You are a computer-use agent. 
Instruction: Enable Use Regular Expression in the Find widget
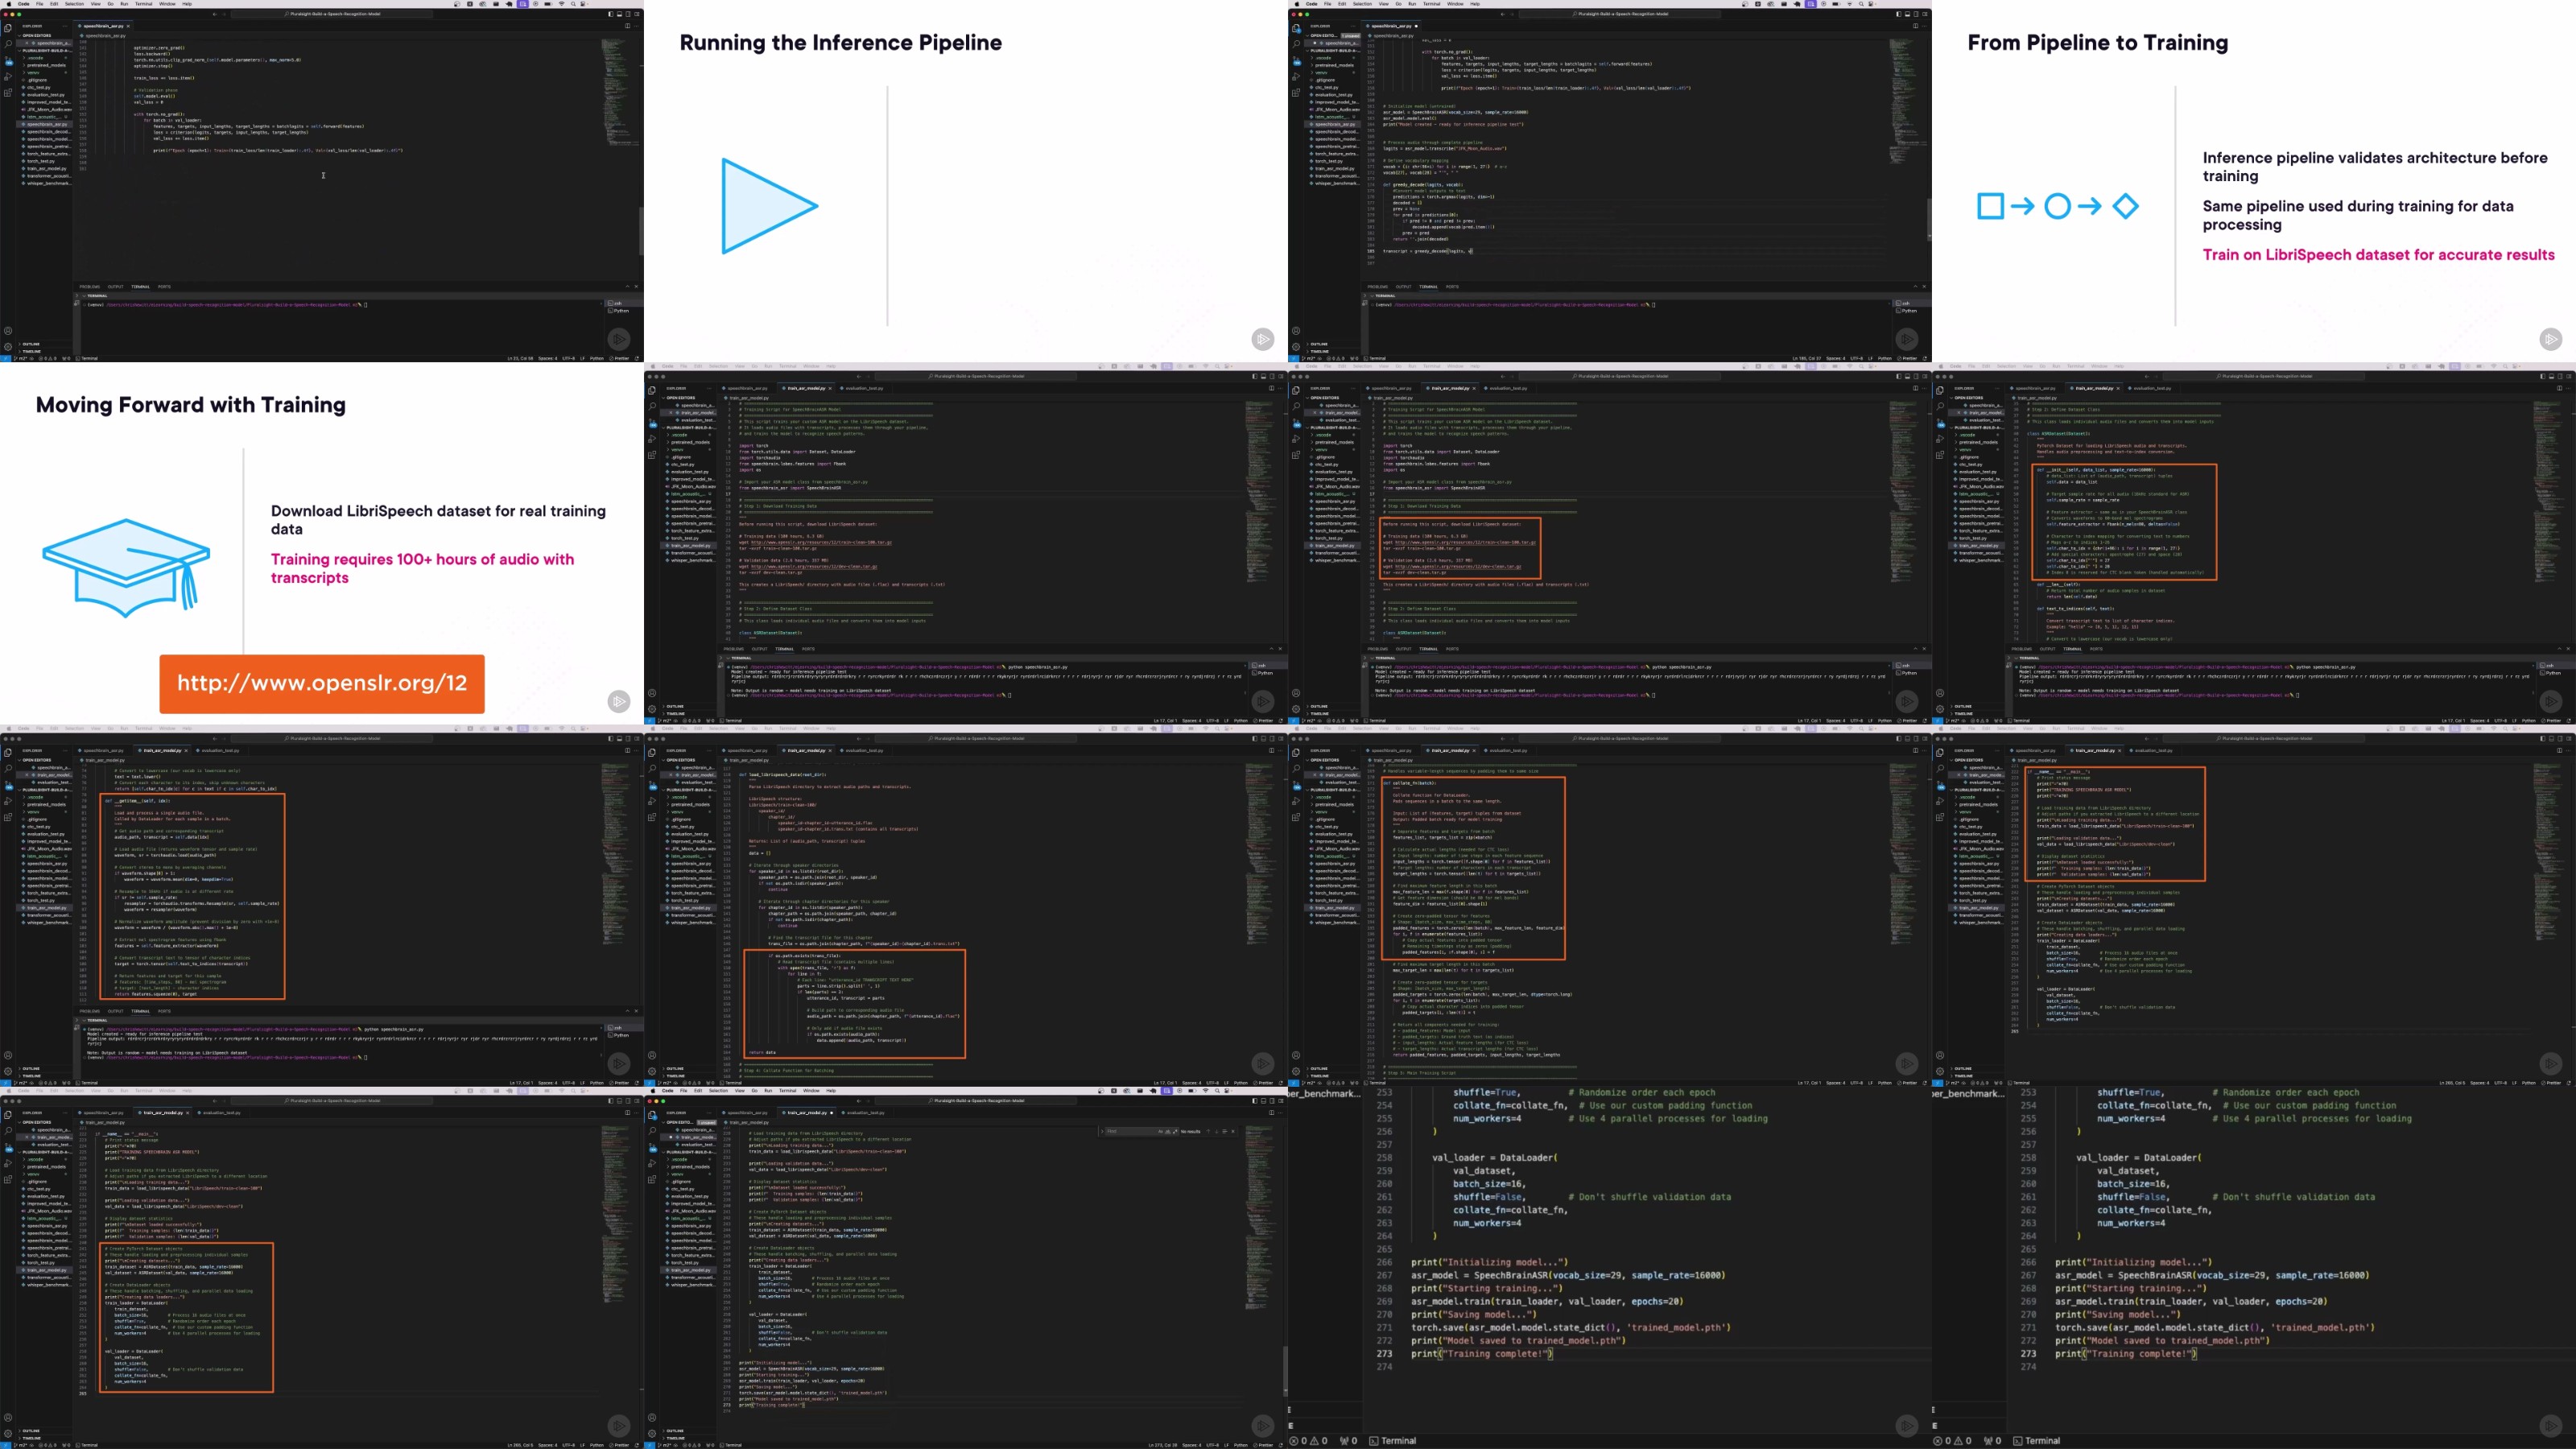pos(1176,1132)
